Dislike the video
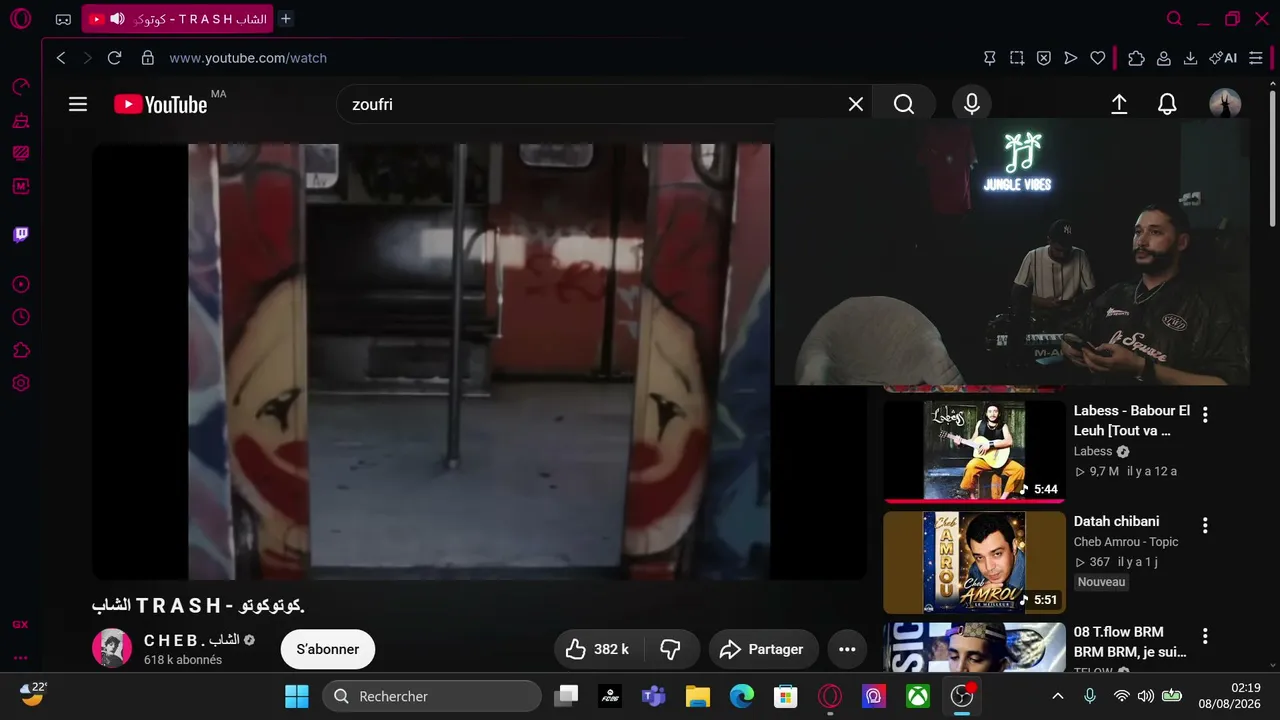 point(671,649)
